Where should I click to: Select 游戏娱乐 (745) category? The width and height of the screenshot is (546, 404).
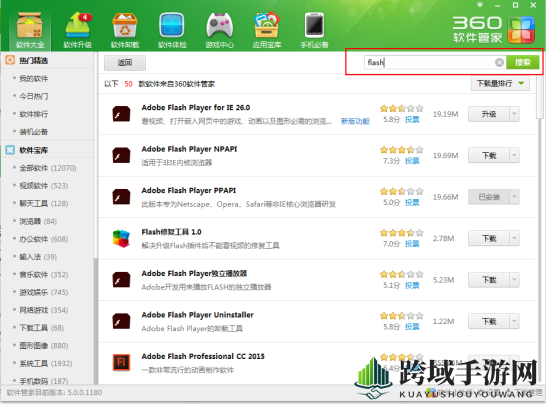pos(44,292)
